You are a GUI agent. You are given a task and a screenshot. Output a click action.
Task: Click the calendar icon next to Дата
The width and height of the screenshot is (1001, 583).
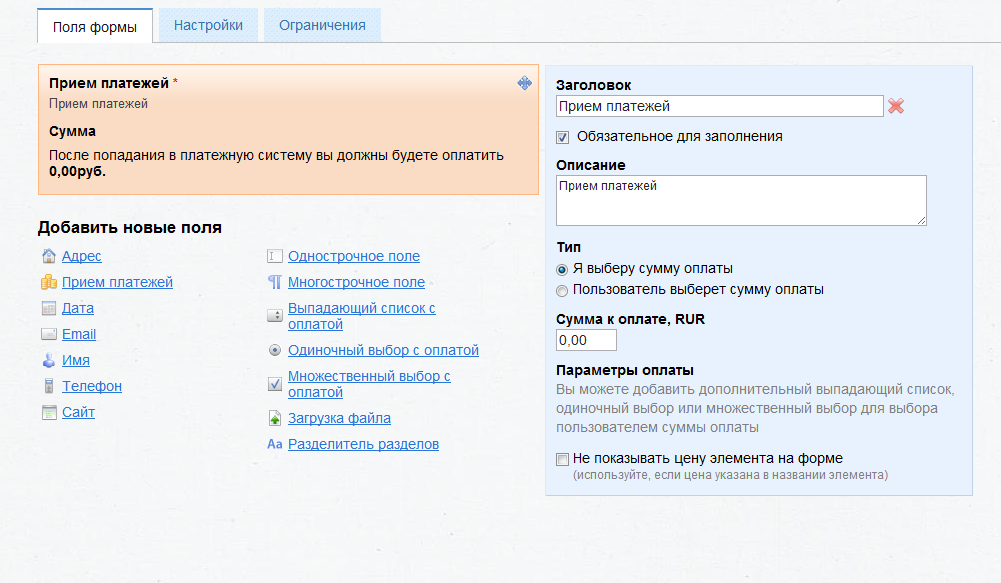click(48, 308)
